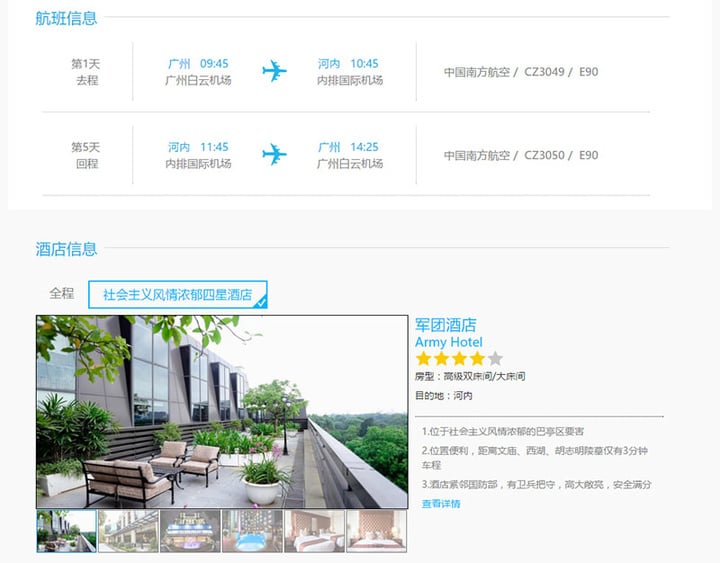Click 广州白云机场 in the outbound row
Screen dimensions: 720x563
click(198, 80)
